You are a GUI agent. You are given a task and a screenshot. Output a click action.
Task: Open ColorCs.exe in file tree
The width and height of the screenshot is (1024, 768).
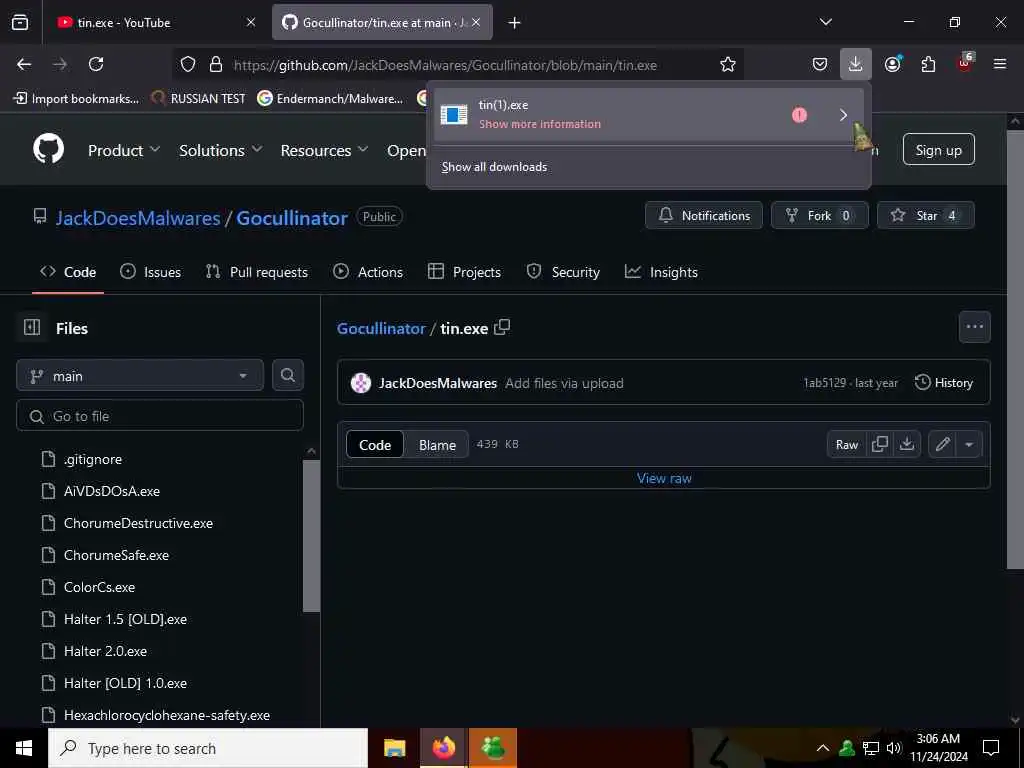tap(99, 587)
